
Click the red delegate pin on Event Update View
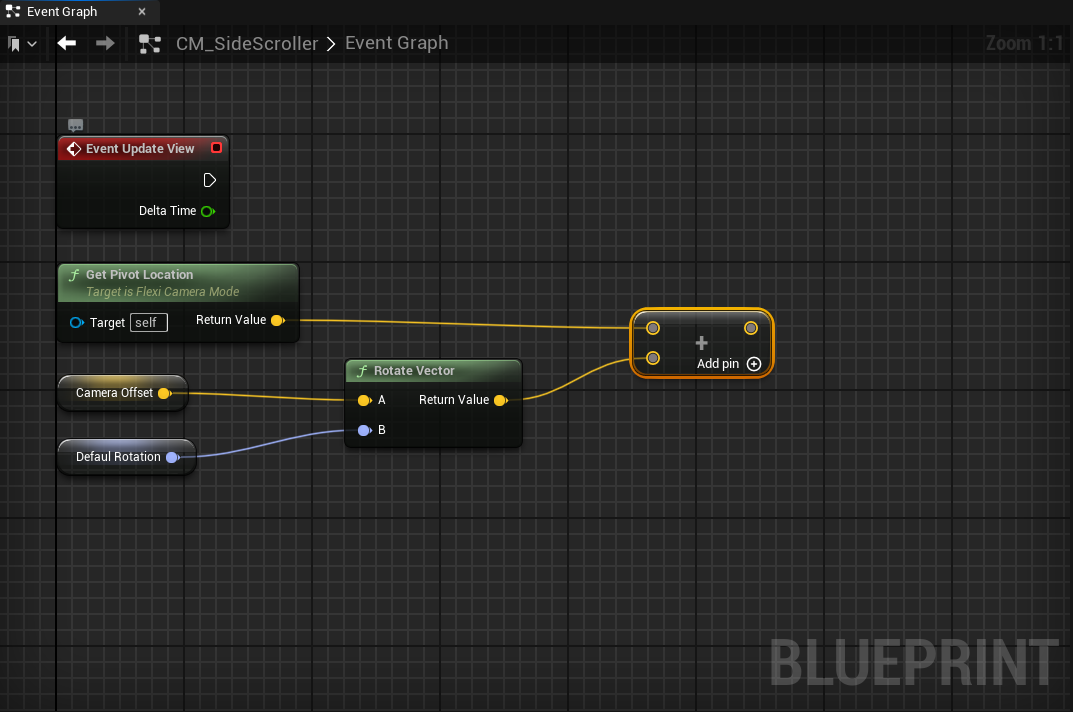216,148
